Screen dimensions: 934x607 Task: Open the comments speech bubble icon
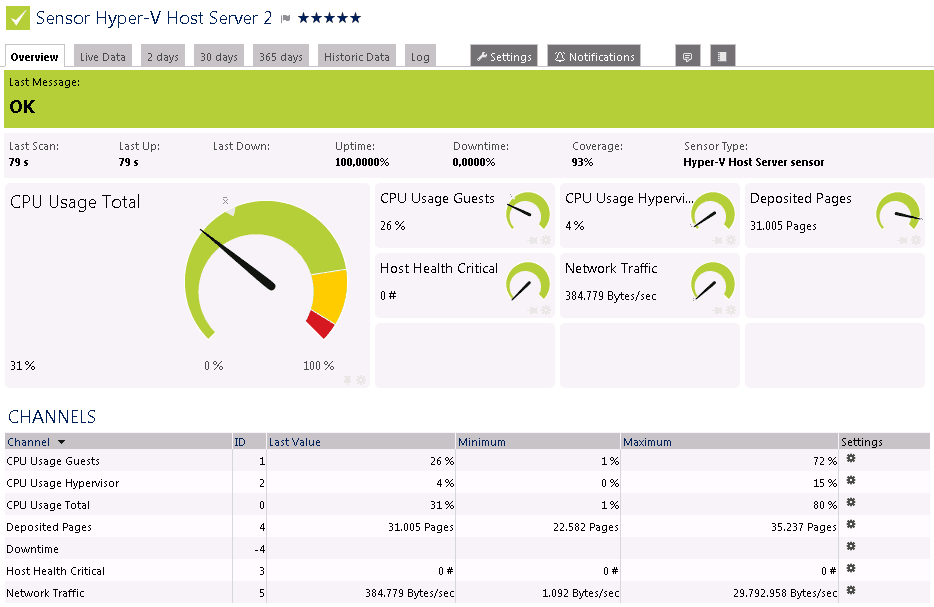[x=687, y=57]
